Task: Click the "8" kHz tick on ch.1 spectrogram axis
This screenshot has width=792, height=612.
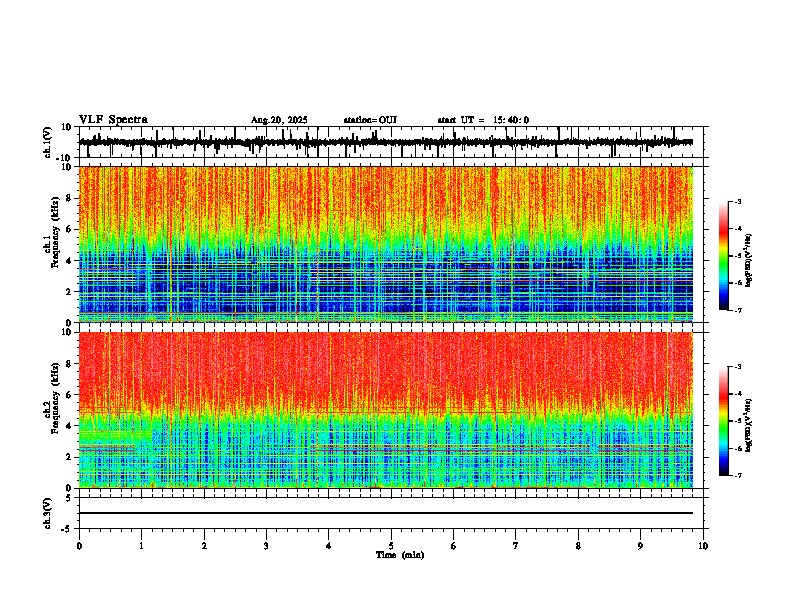Action: coord(70,198)
